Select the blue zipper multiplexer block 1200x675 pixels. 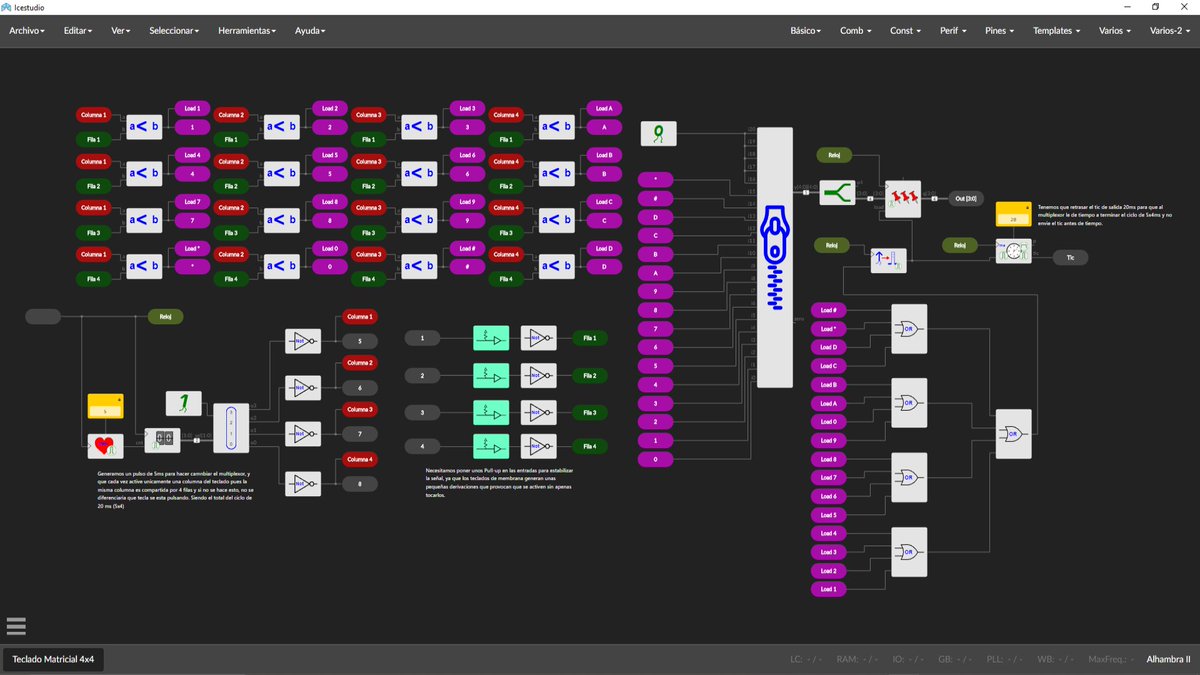(775, 257)
